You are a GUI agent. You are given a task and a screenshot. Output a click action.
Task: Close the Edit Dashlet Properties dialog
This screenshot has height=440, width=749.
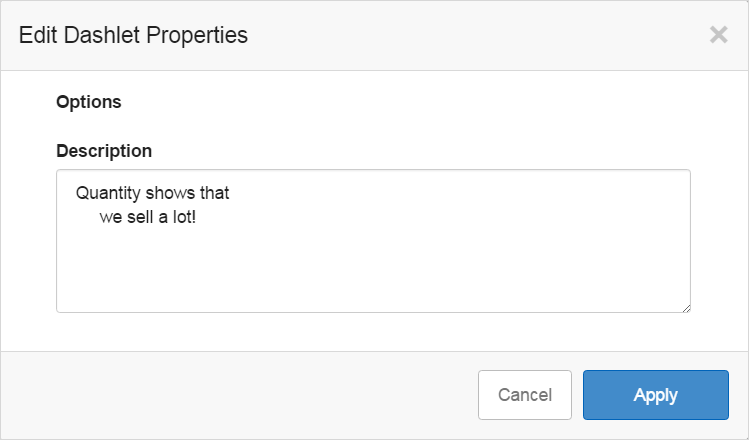718,35
